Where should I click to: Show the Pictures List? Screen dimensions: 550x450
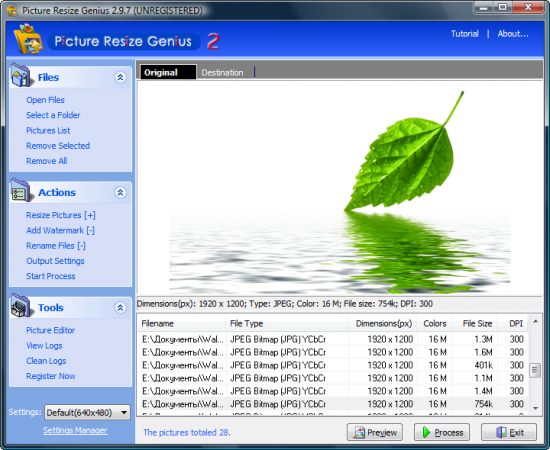[48, 130]
